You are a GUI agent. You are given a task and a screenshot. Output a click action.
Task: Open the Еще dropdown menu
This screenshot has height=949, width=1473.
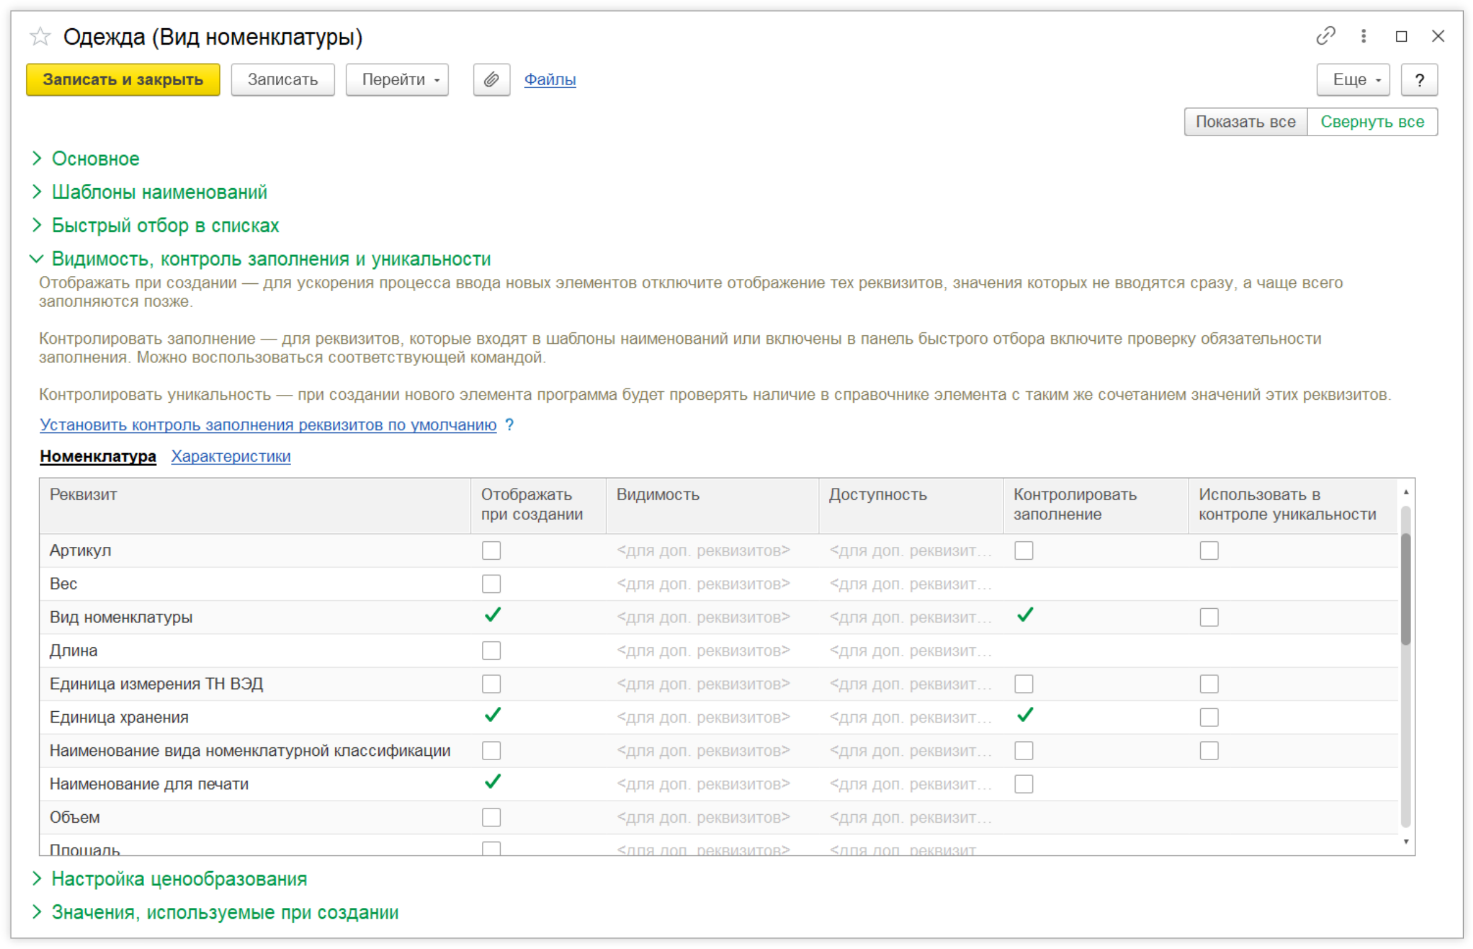click(x=1353, y=80)
